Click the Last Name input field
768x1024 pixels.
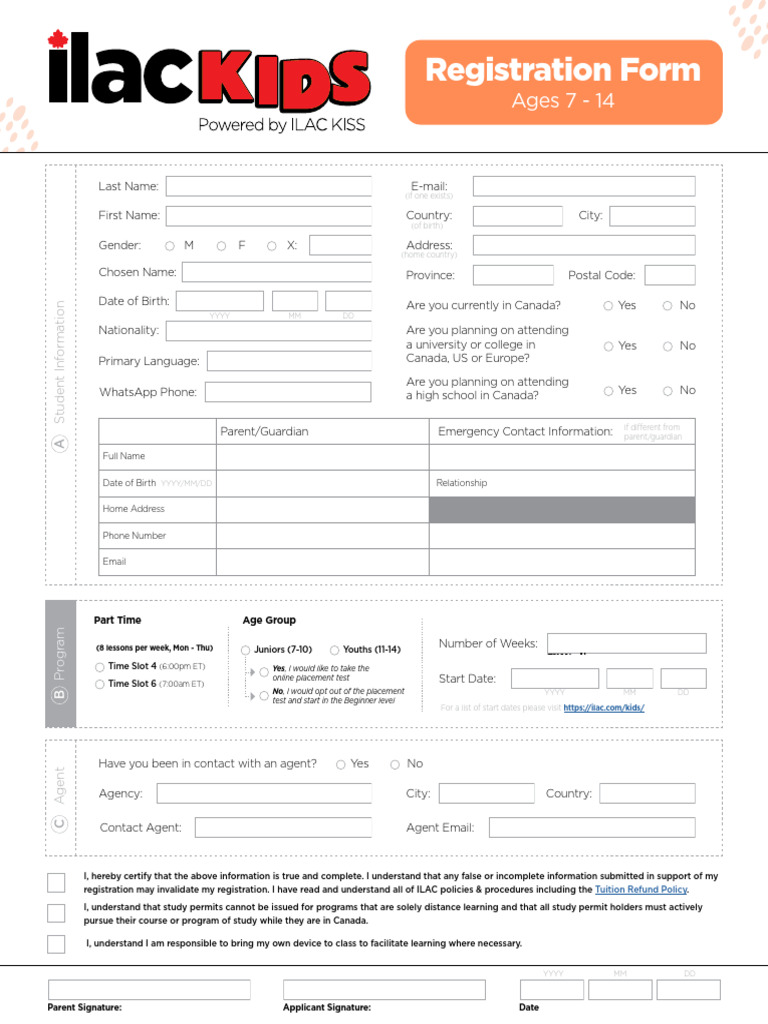point(268,186)
